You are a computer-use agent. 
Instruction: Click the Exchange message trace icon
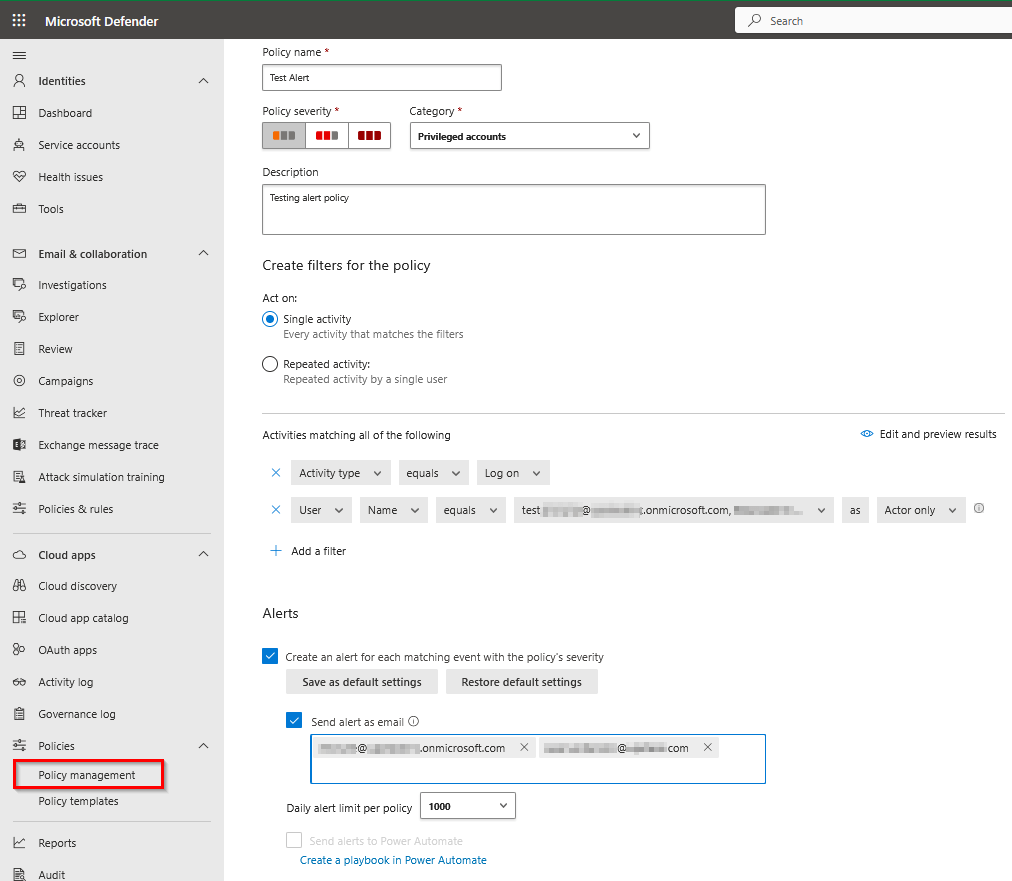pyautogui.click(x=19, y=445)
